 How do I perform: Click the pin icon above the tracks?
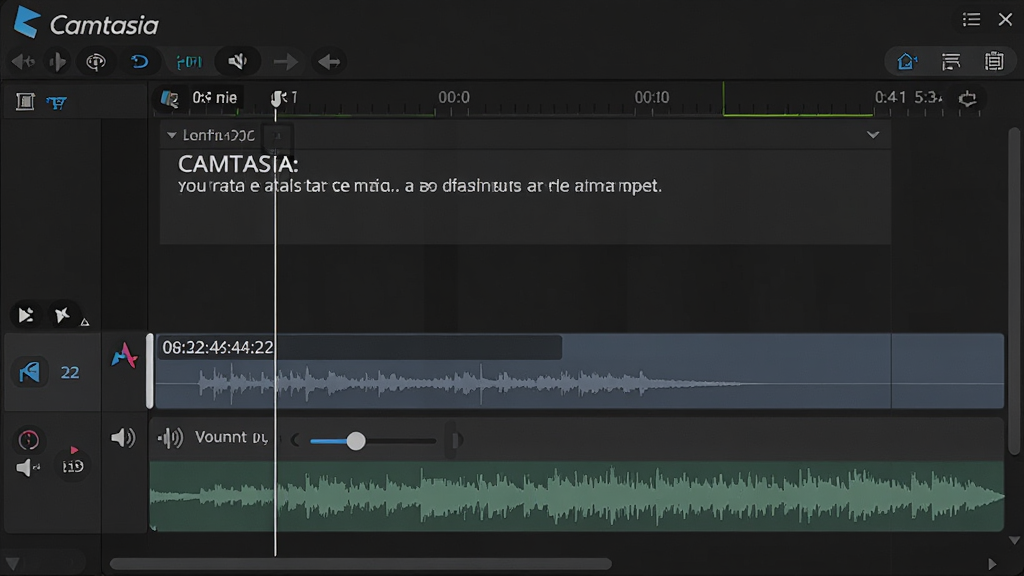click(62, 315)
